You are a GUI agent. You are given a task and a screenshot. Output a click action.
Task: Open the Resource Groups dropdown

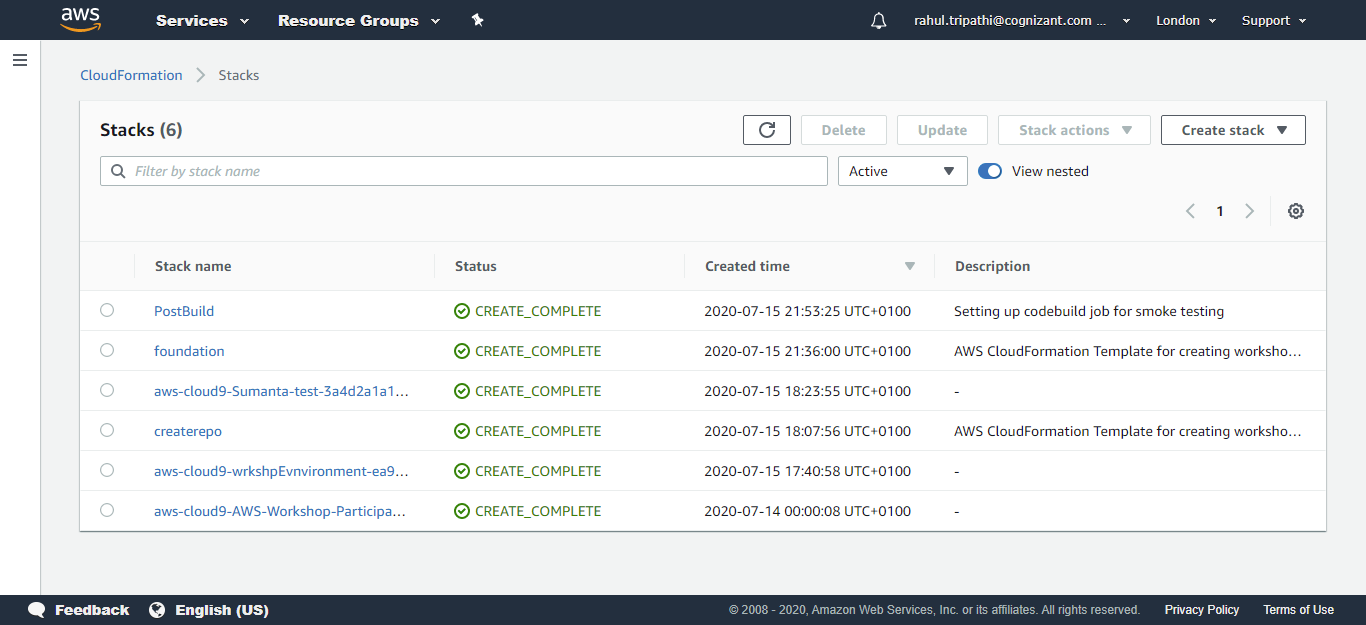click(359, 20)
